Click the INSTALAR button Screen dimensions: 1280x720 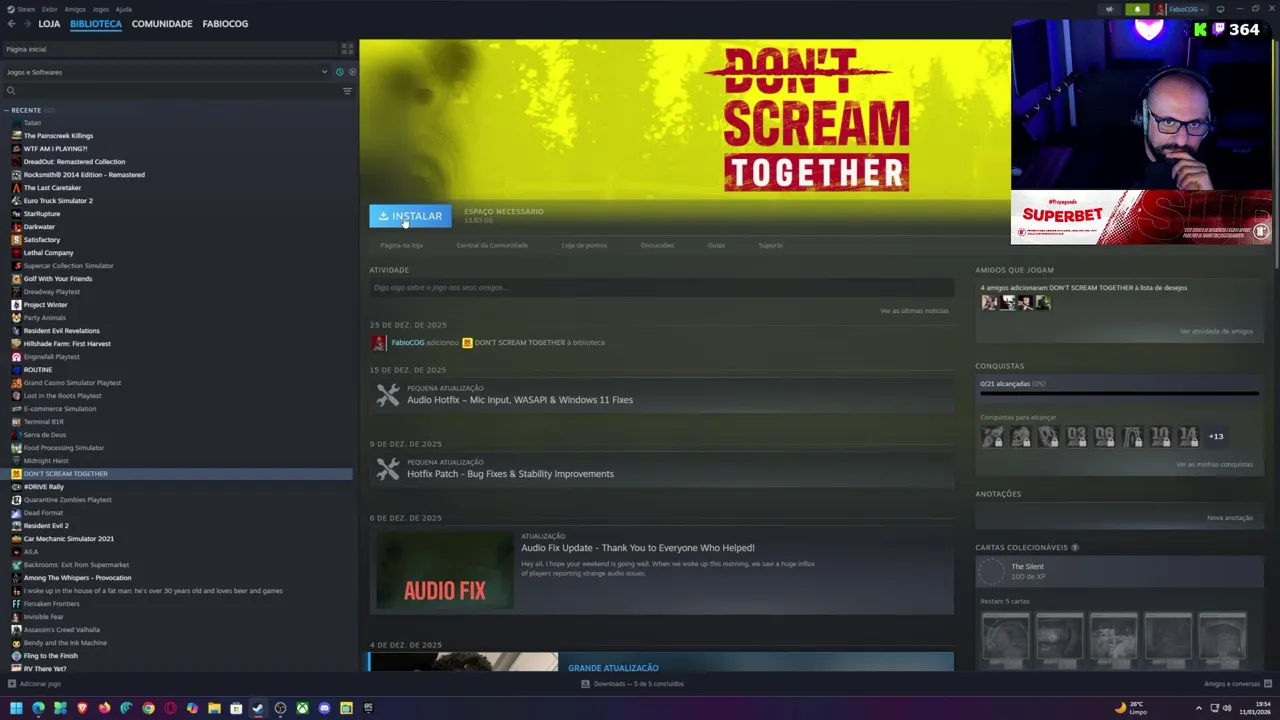click(410, 216)
